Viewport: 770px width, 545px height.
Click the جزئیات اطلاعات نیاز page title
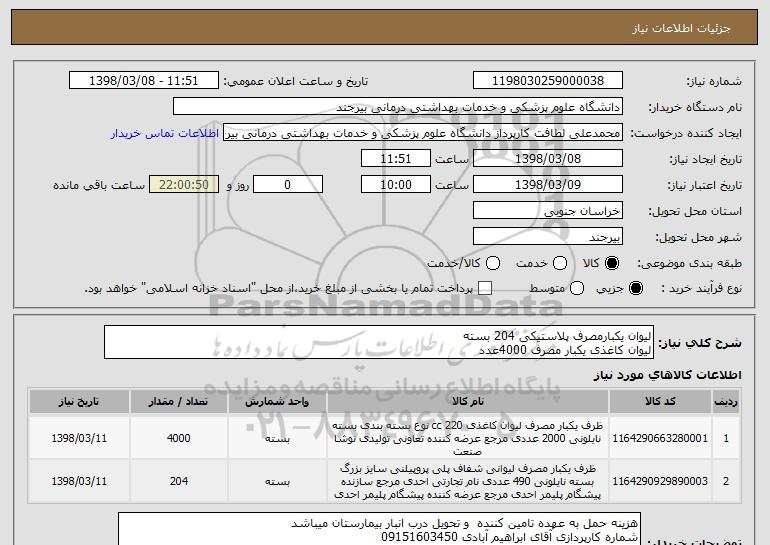tap(681, 28)
